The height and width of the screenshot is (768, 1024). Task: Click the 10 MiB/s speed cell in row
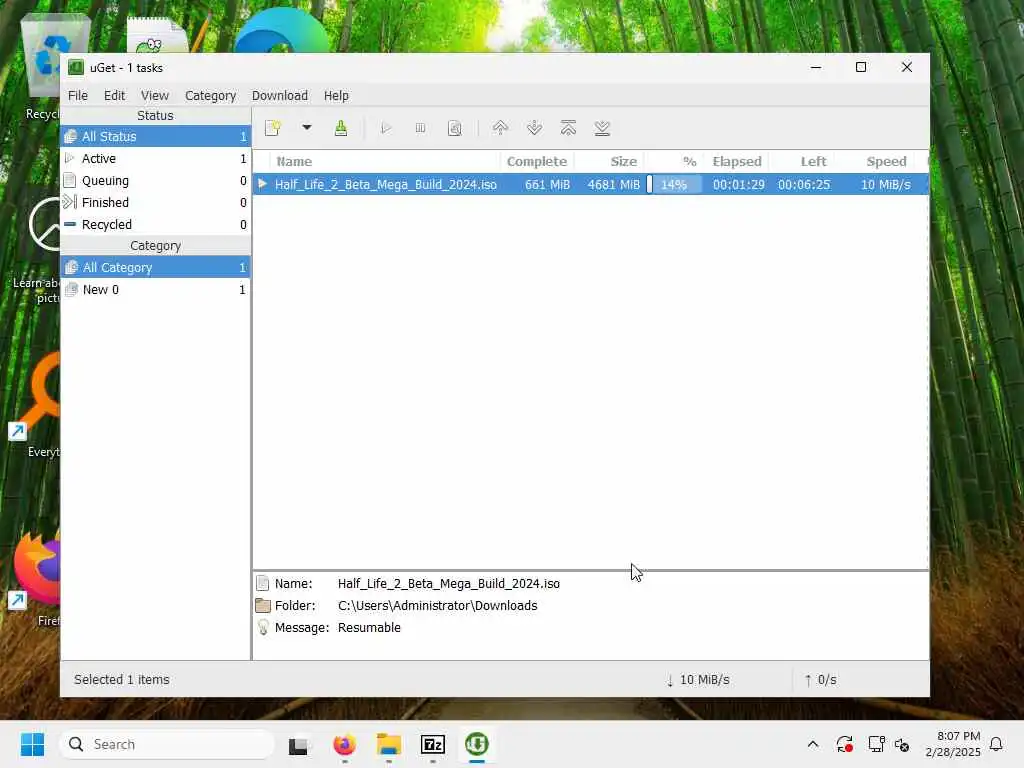click(x=886, y=185)
